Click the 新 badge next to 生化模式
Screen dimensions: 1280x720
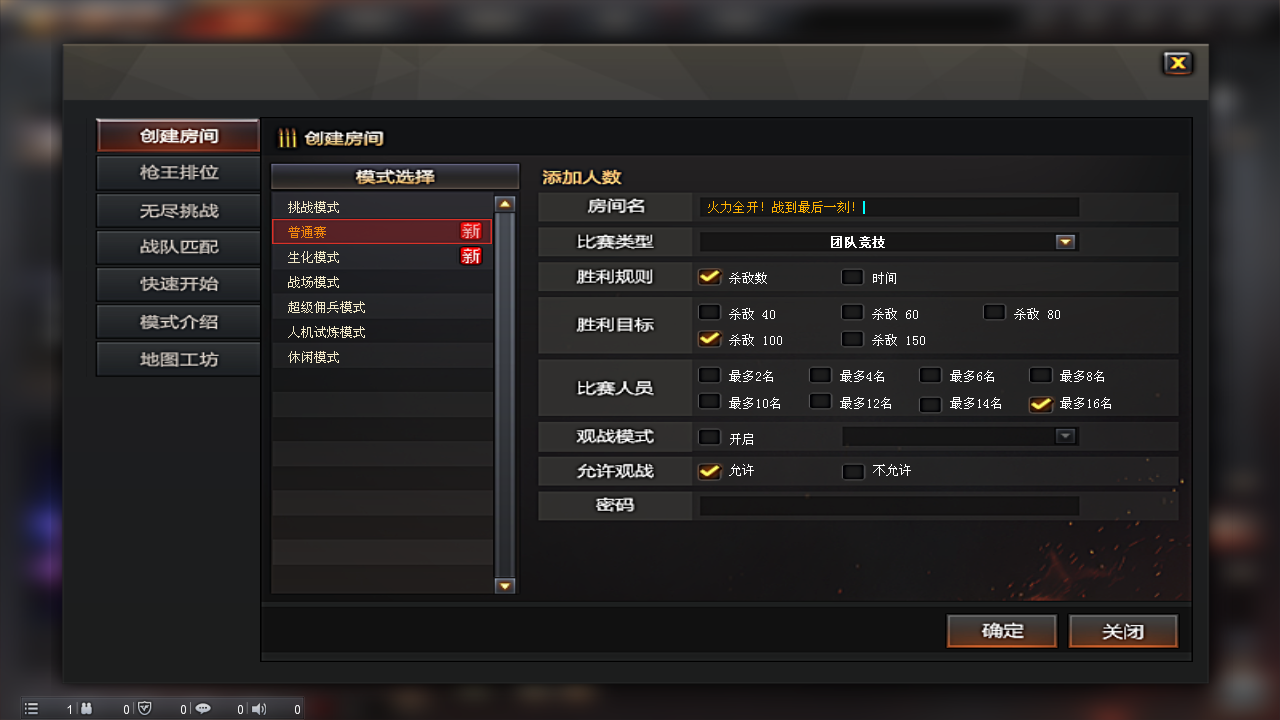pos(471,256)
